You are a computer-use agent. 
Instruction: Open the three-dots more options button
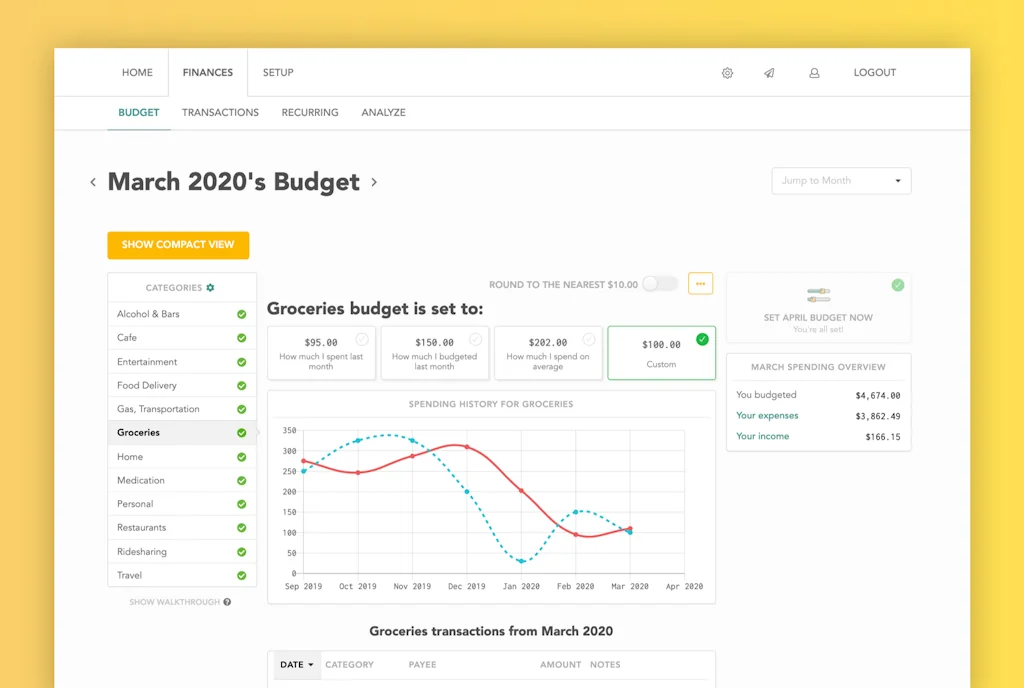point(700,284)
